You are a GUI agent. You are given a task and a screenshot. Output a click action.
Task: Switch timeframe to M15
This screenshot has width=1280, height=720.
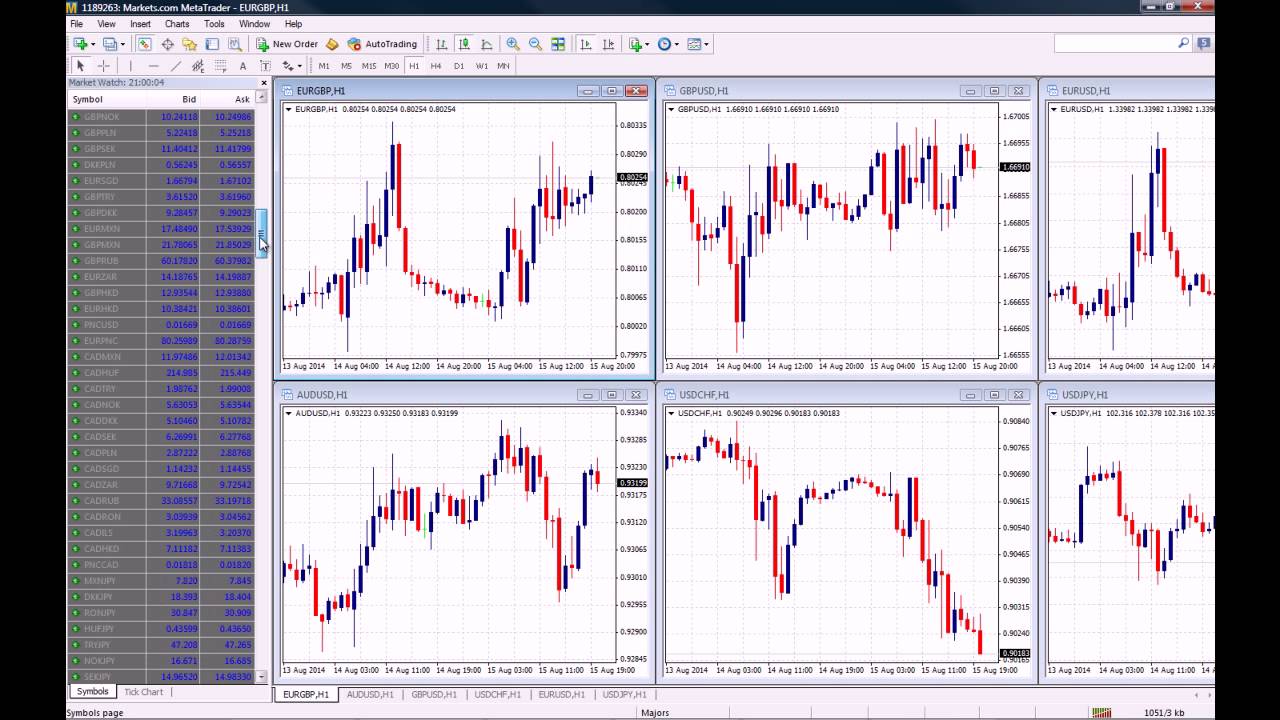[x=369, y=66]
